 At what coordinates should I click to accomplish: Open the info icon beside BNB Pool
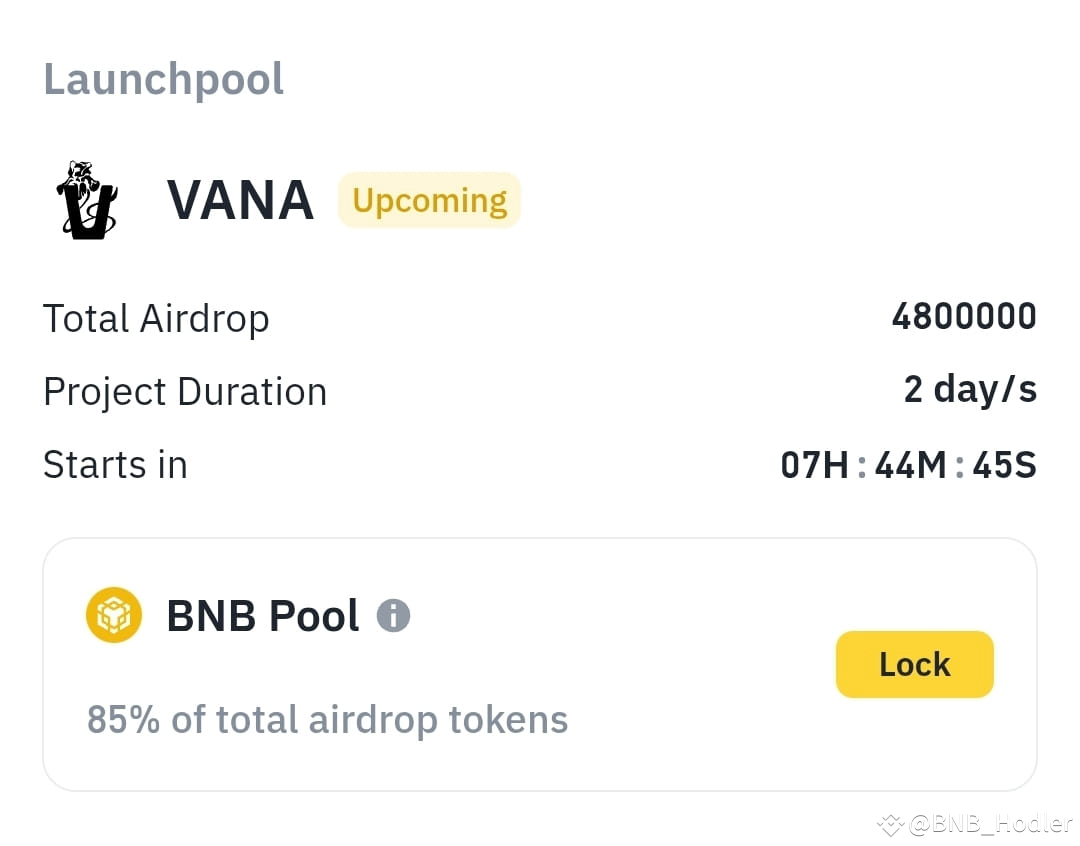(393, 615)
